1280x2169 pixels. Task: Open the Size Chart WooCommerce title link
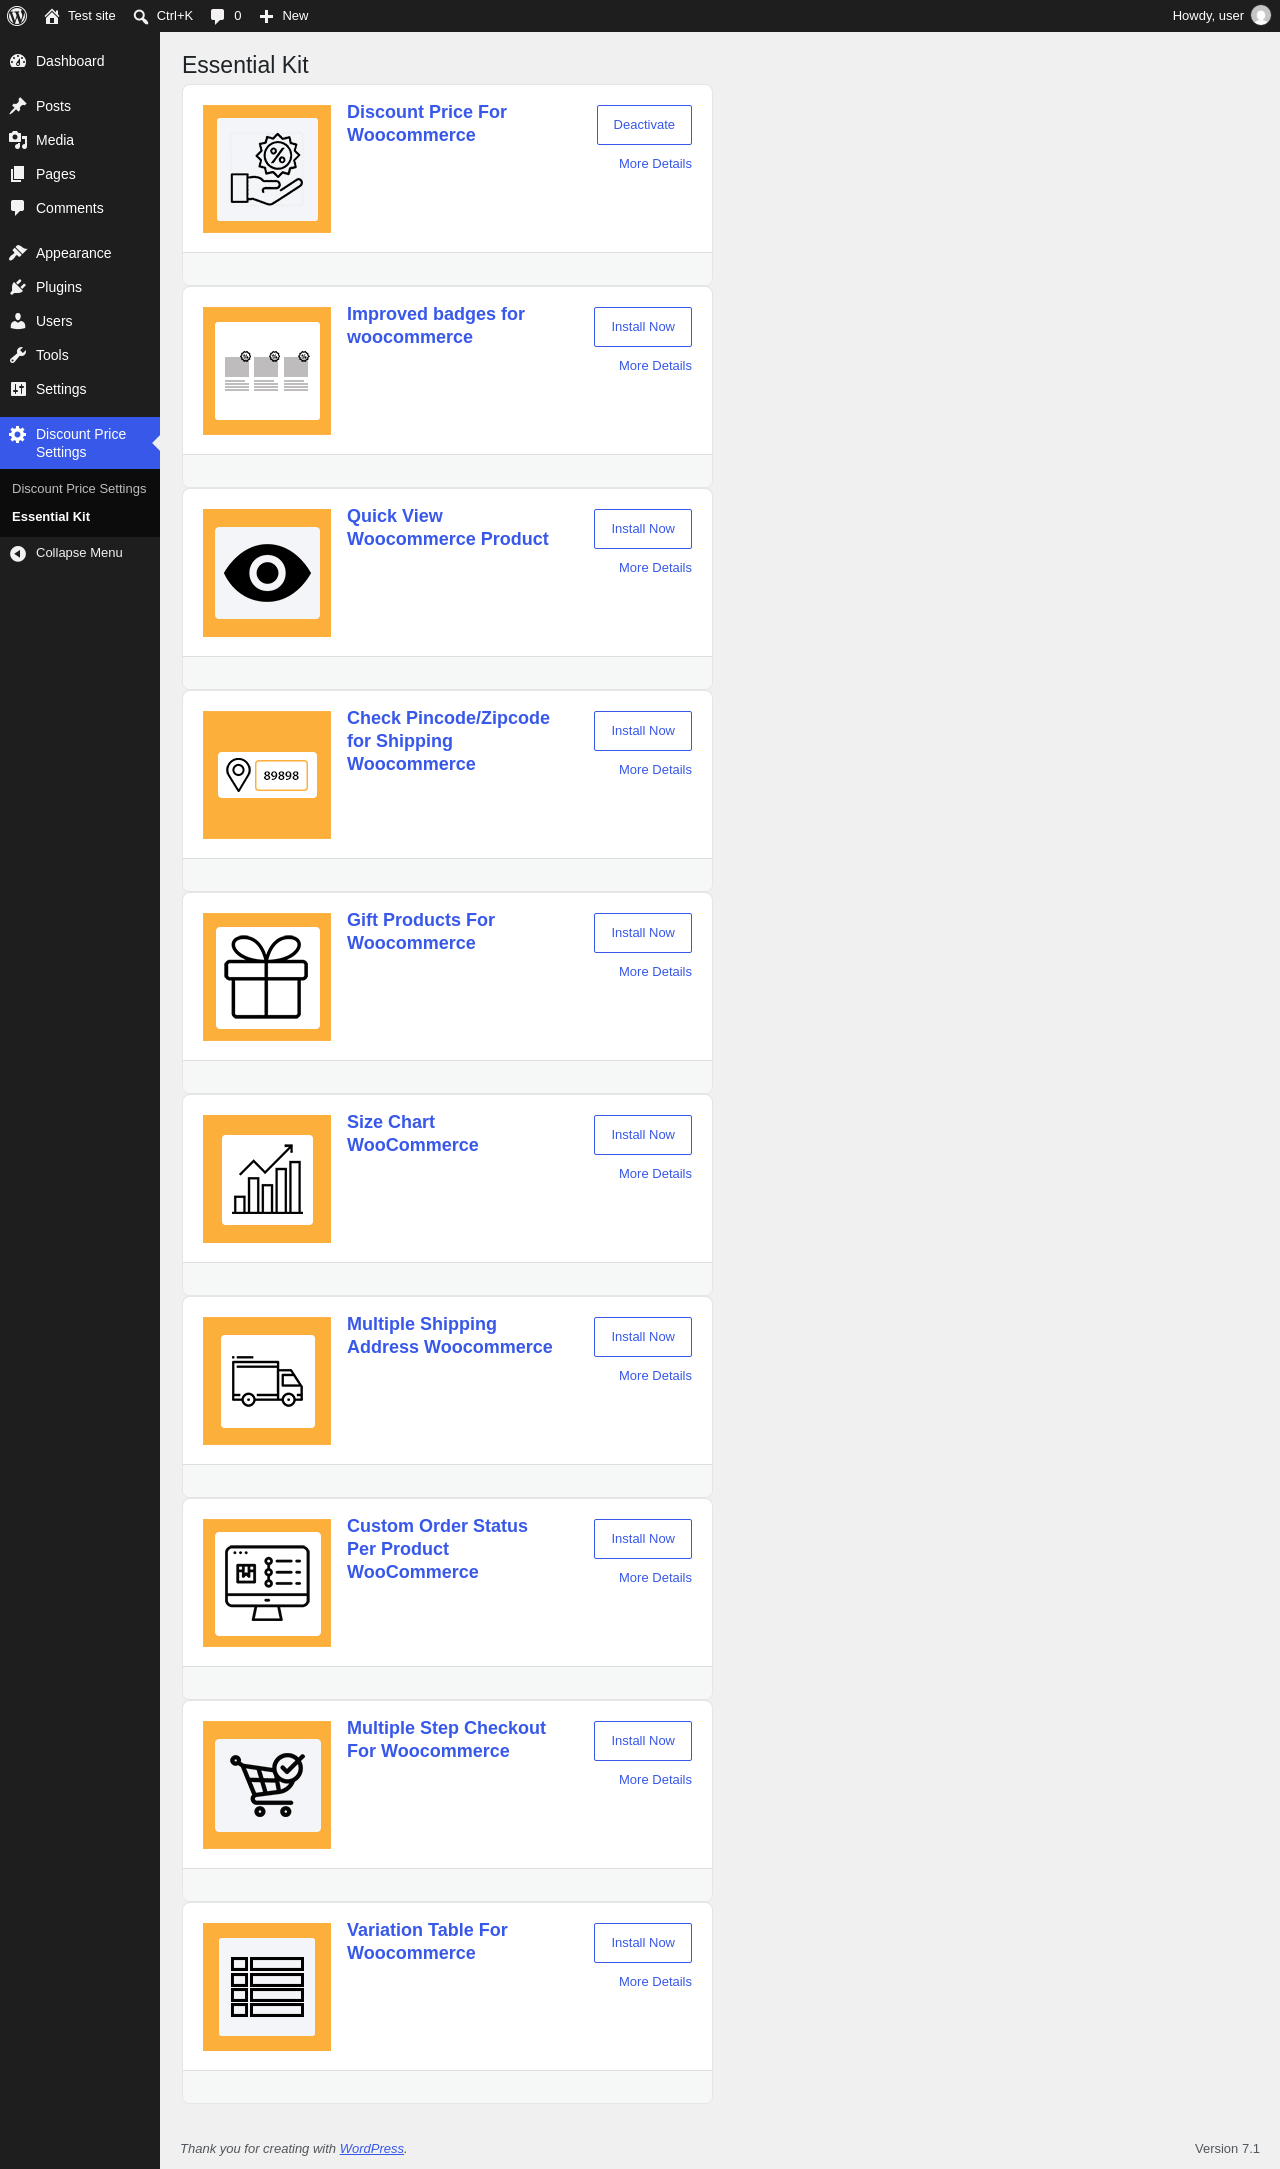(413, 1134)
